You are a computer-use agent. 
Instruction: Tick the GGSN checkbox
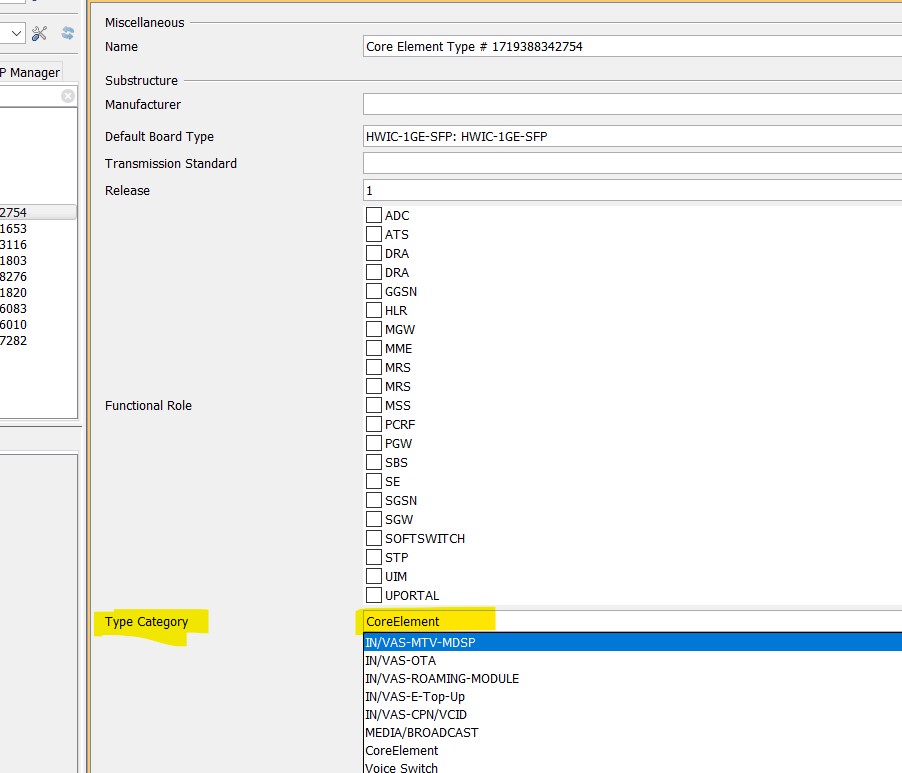point(374,291)
